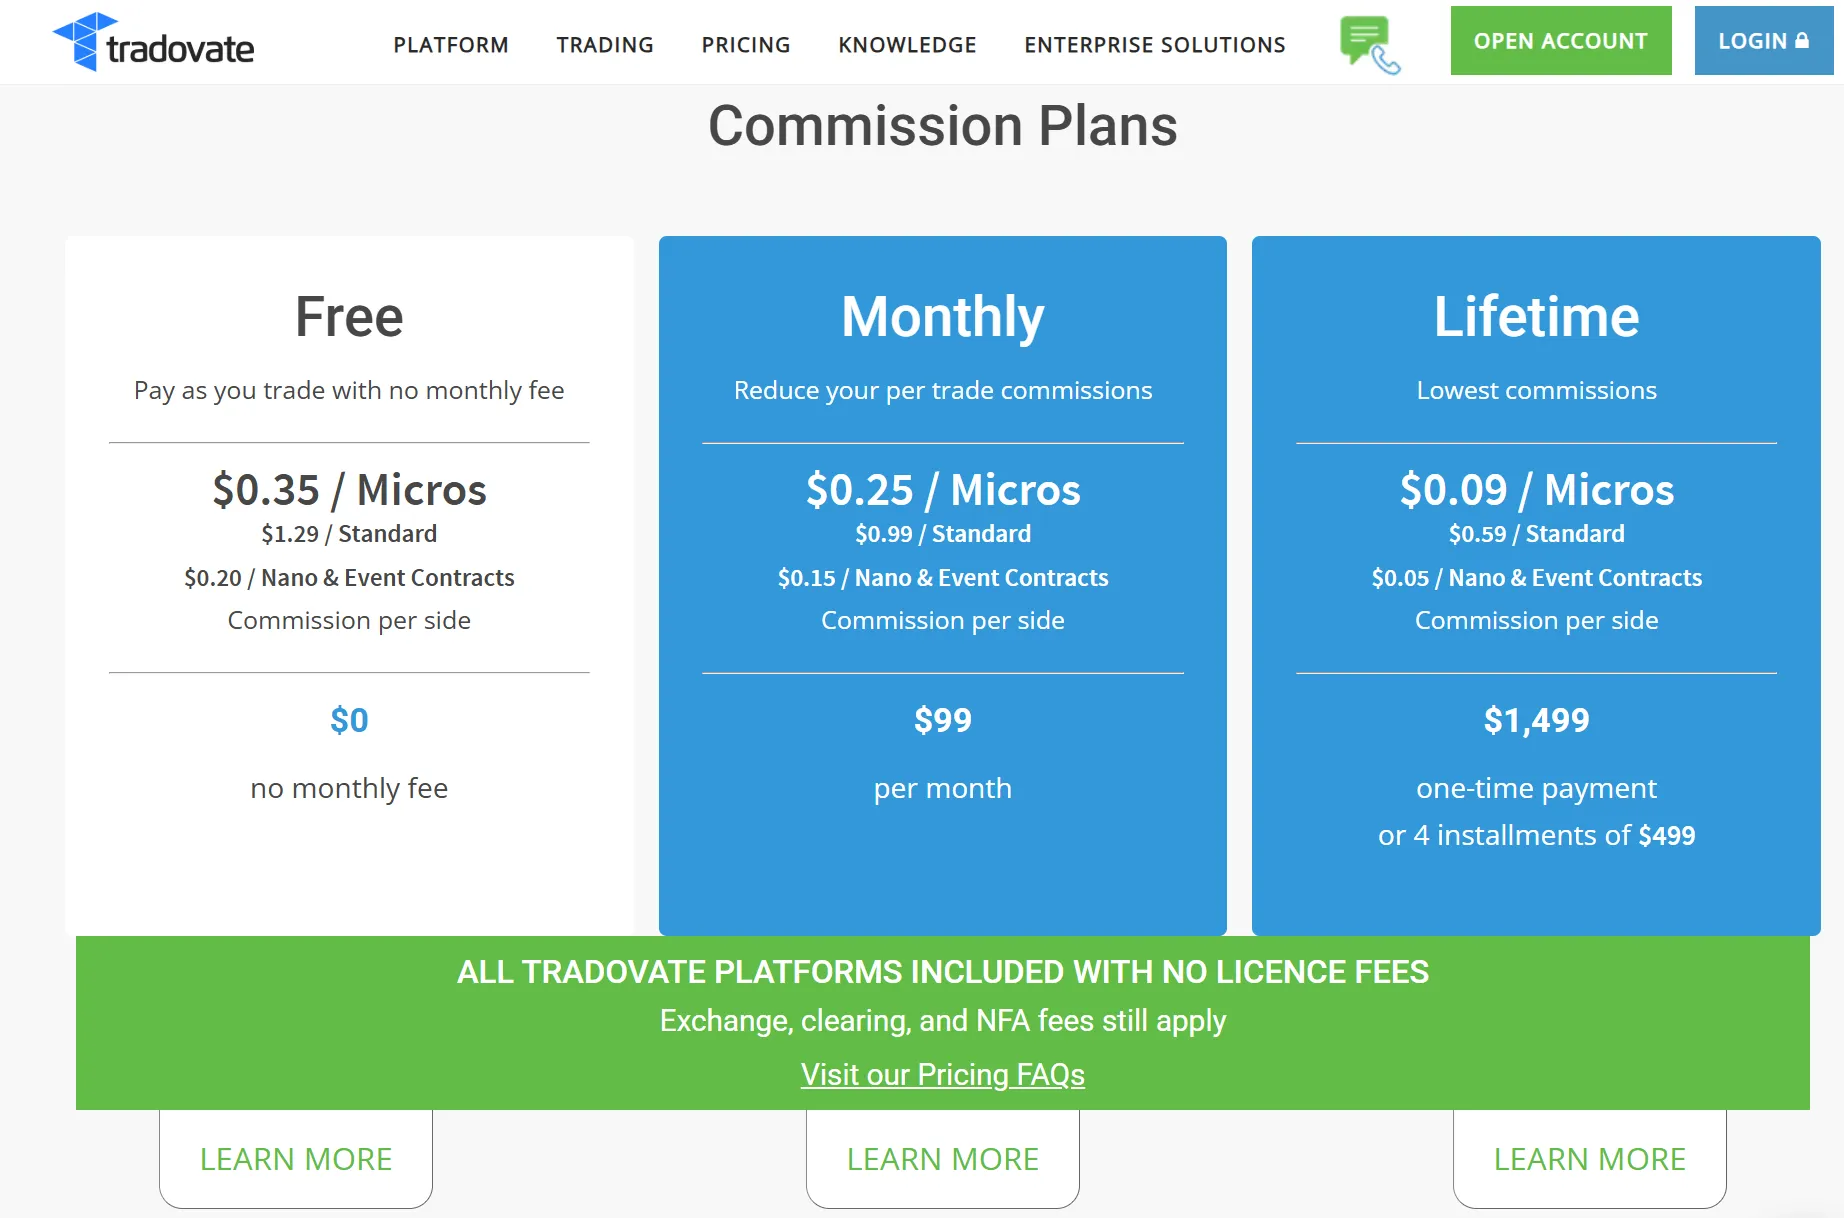Select the Monthly plan heading
Image resolution: width=1844 pixels, height=1218 pixels.
[x=943, y=318]
